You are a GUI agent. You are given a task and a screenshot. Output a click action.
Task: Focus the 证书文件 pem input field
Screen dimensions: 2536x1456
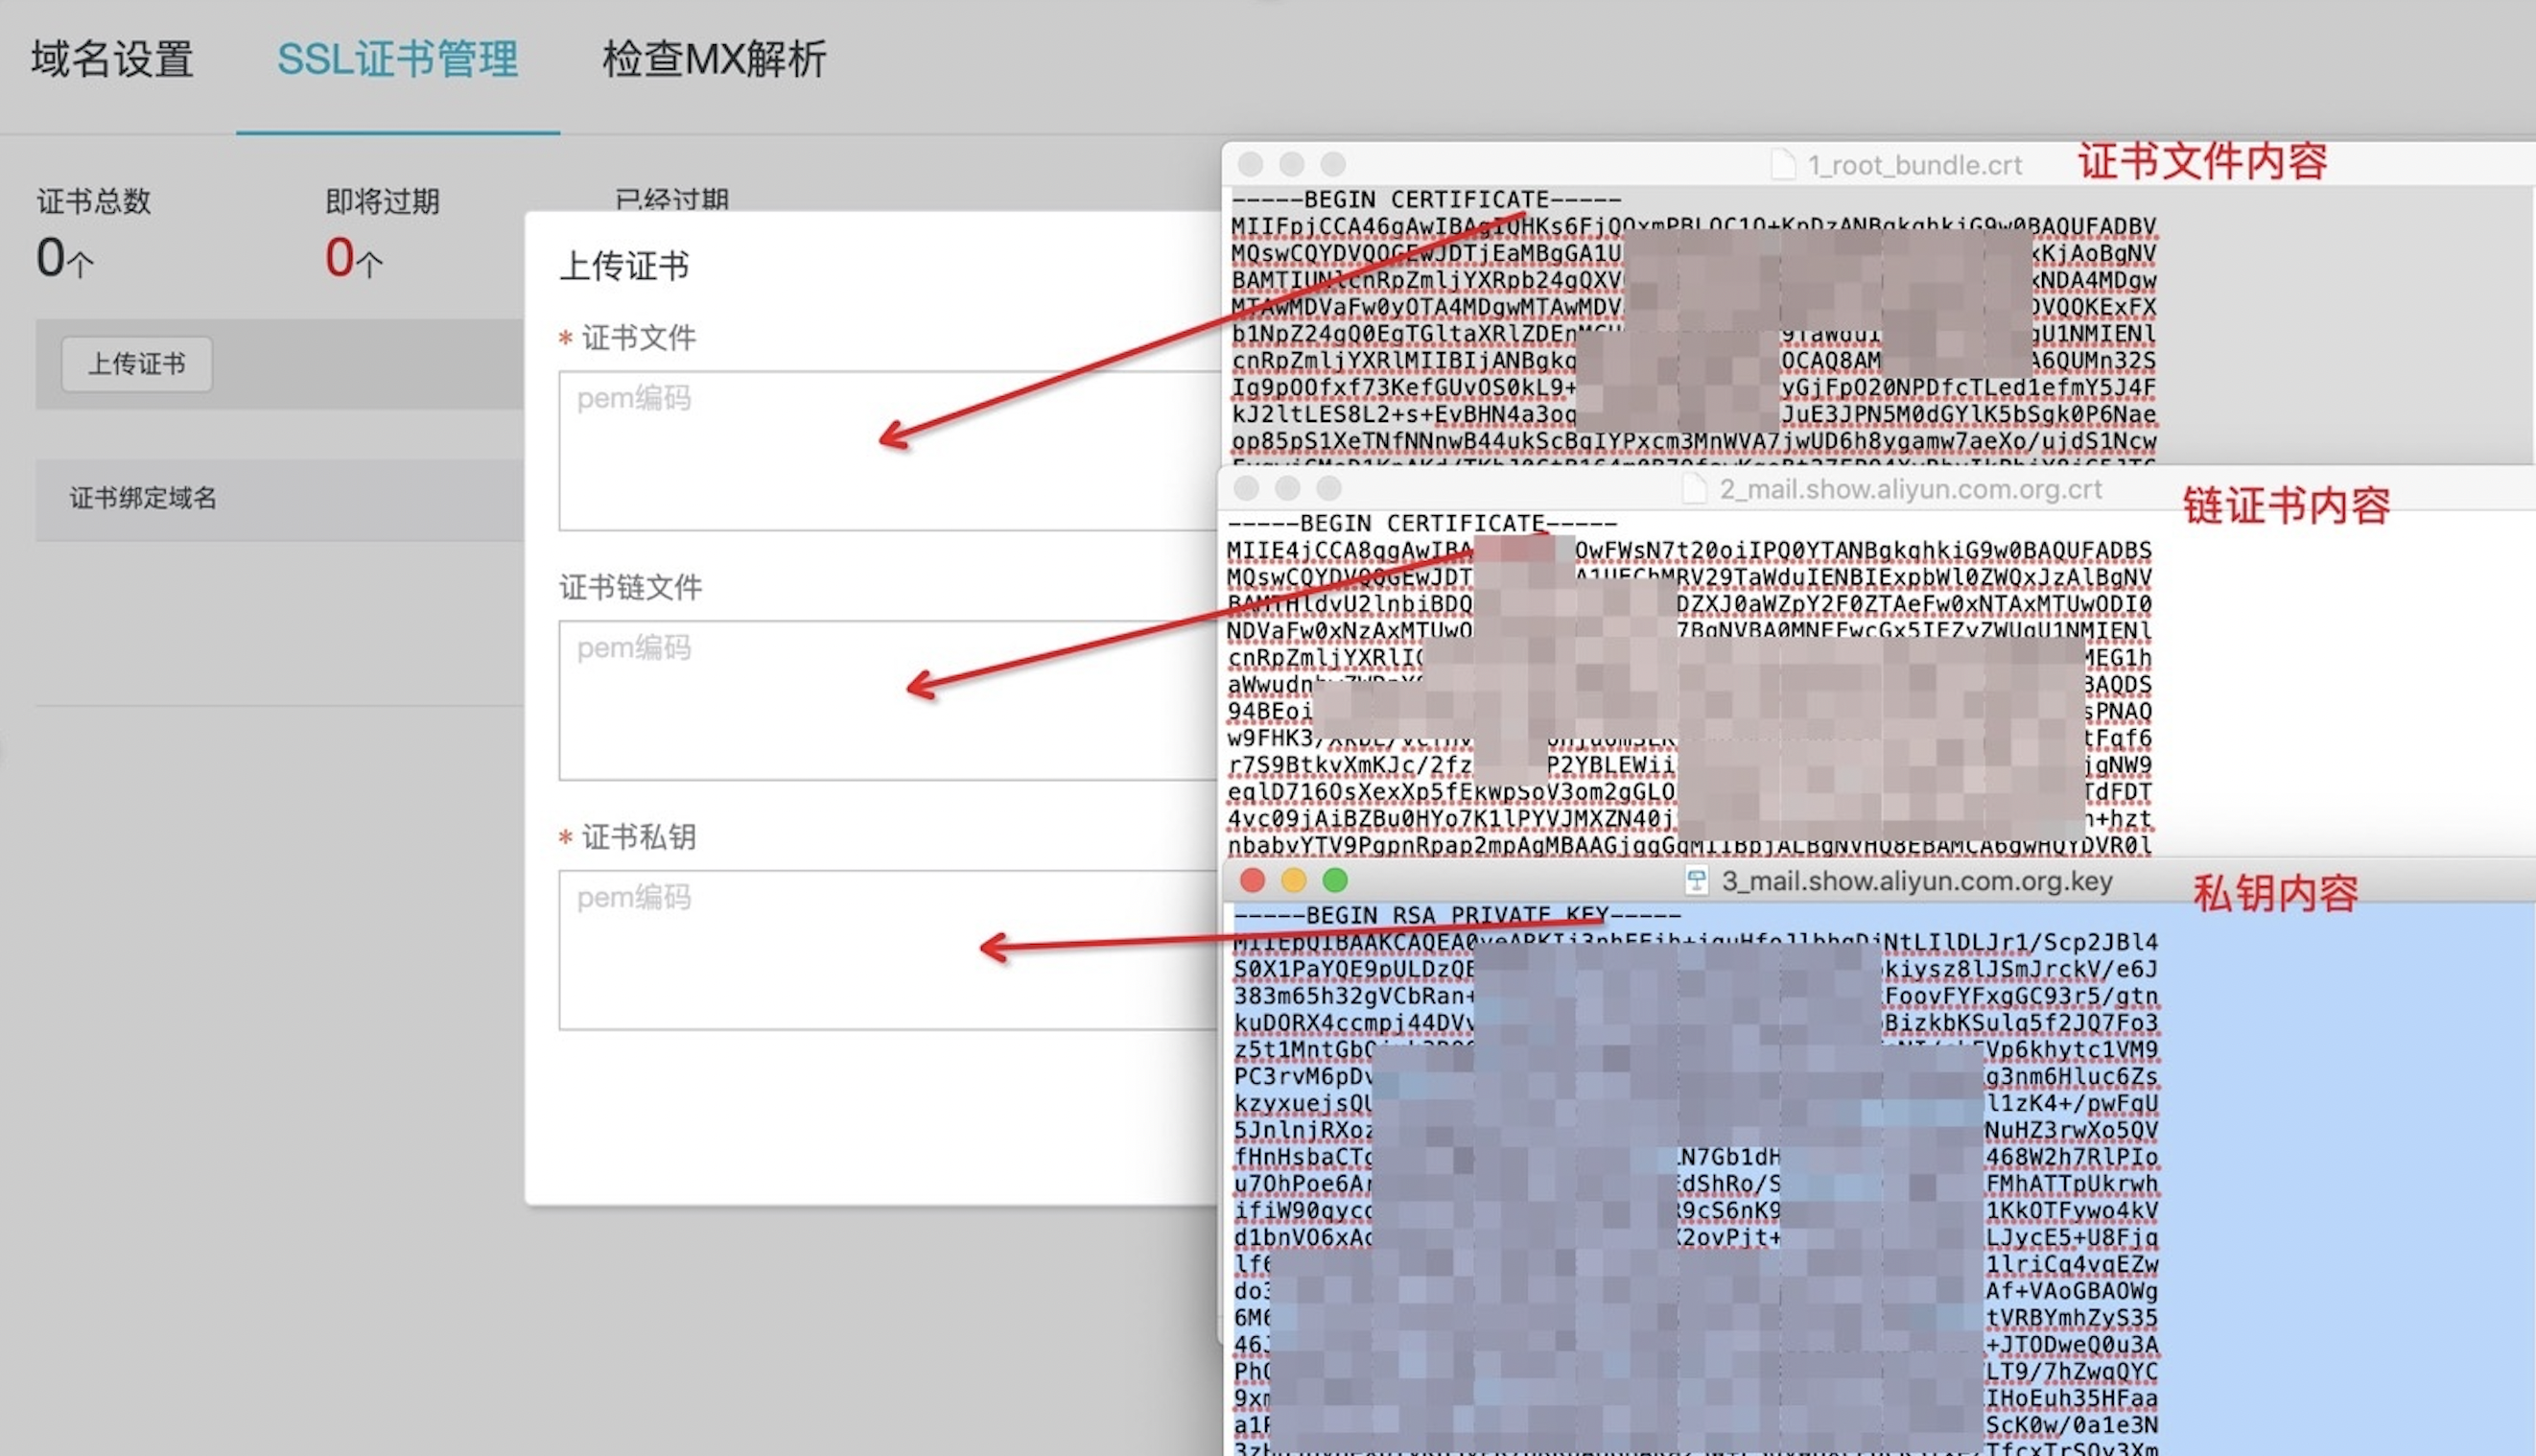click(x=888, y=450)
